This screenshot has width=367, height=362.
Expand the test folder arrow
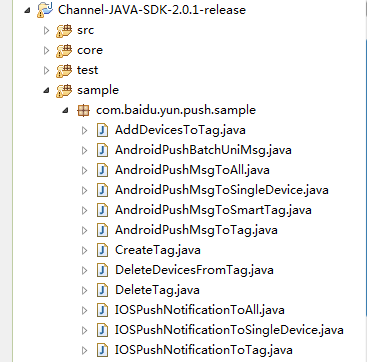pos(46,71)
